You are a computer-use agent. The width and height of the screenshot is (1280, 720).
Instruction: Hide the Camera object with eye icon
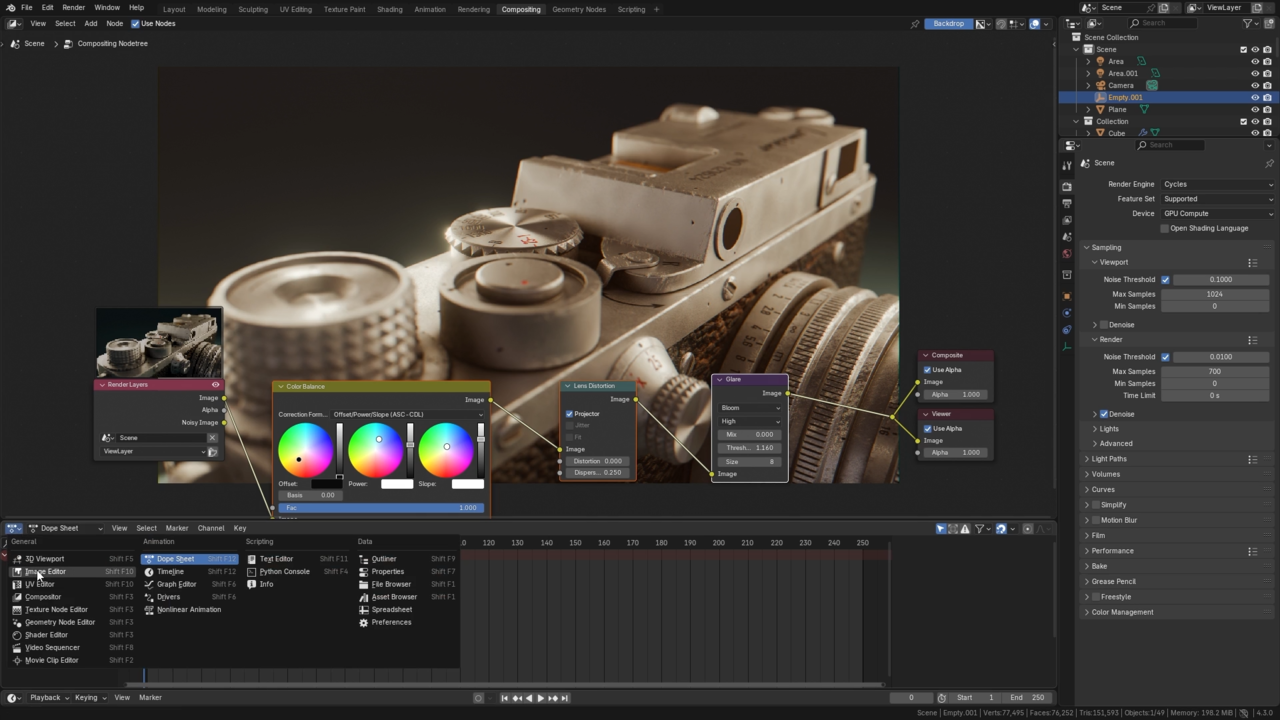(1255, 85)
